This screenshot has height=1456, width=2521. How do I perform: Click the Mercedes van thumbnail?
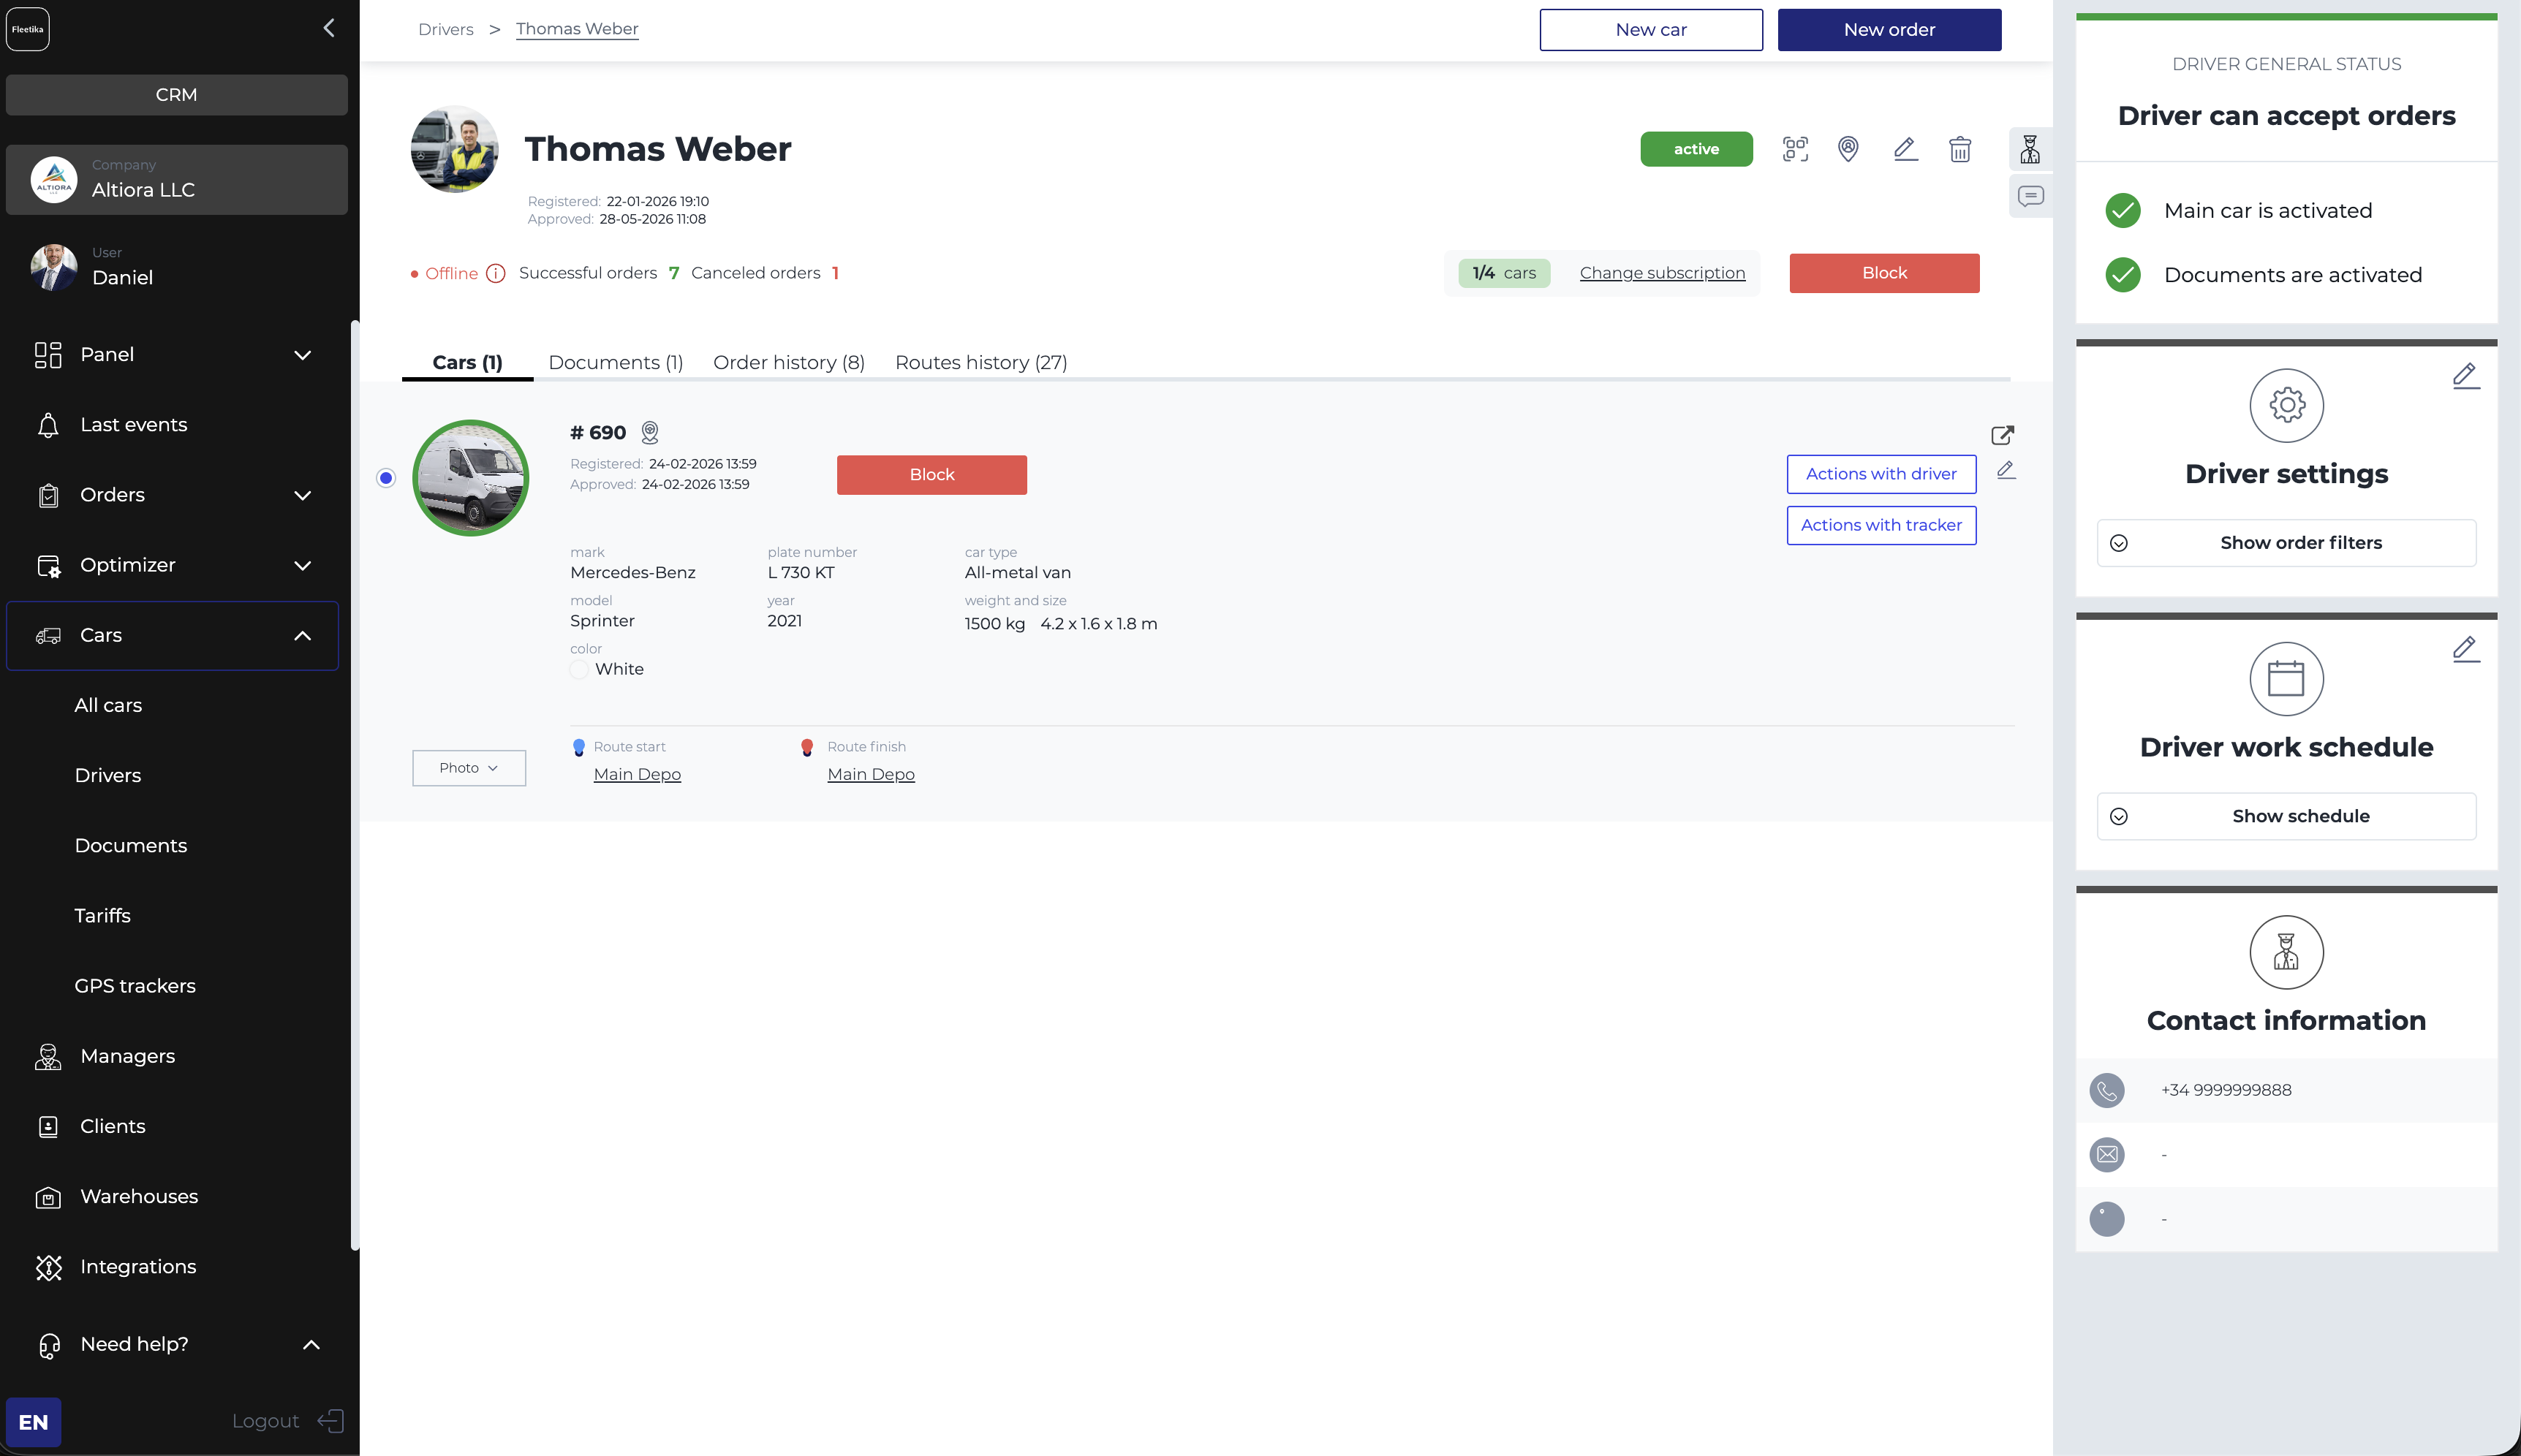pyautogui.click(x=470, y=478)
